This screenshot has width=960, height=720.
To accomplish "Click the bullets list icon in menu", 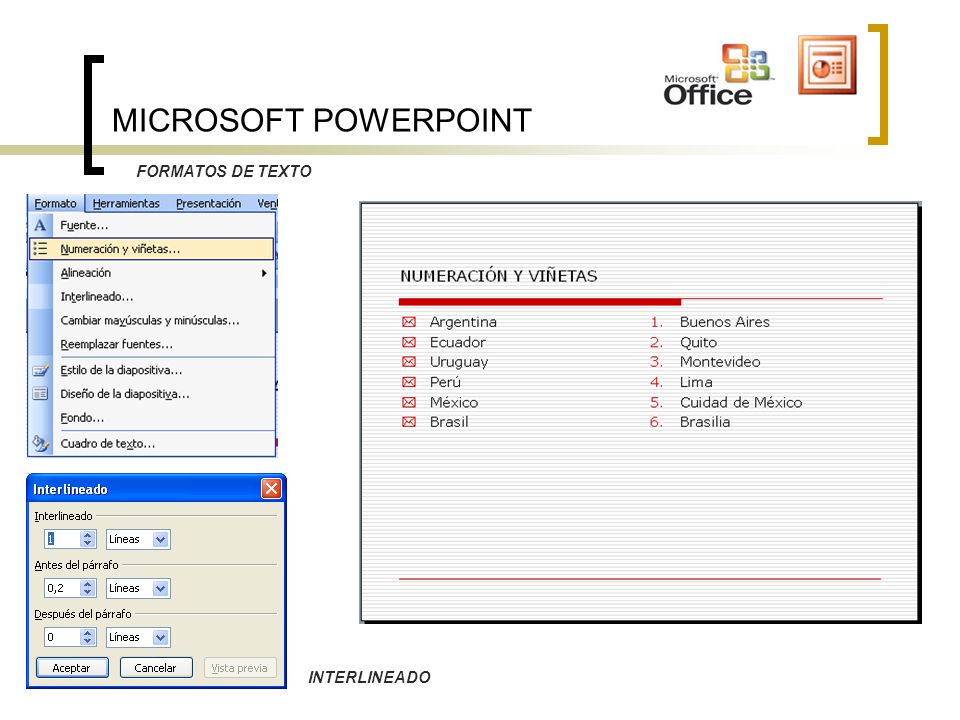I will 40,249.
